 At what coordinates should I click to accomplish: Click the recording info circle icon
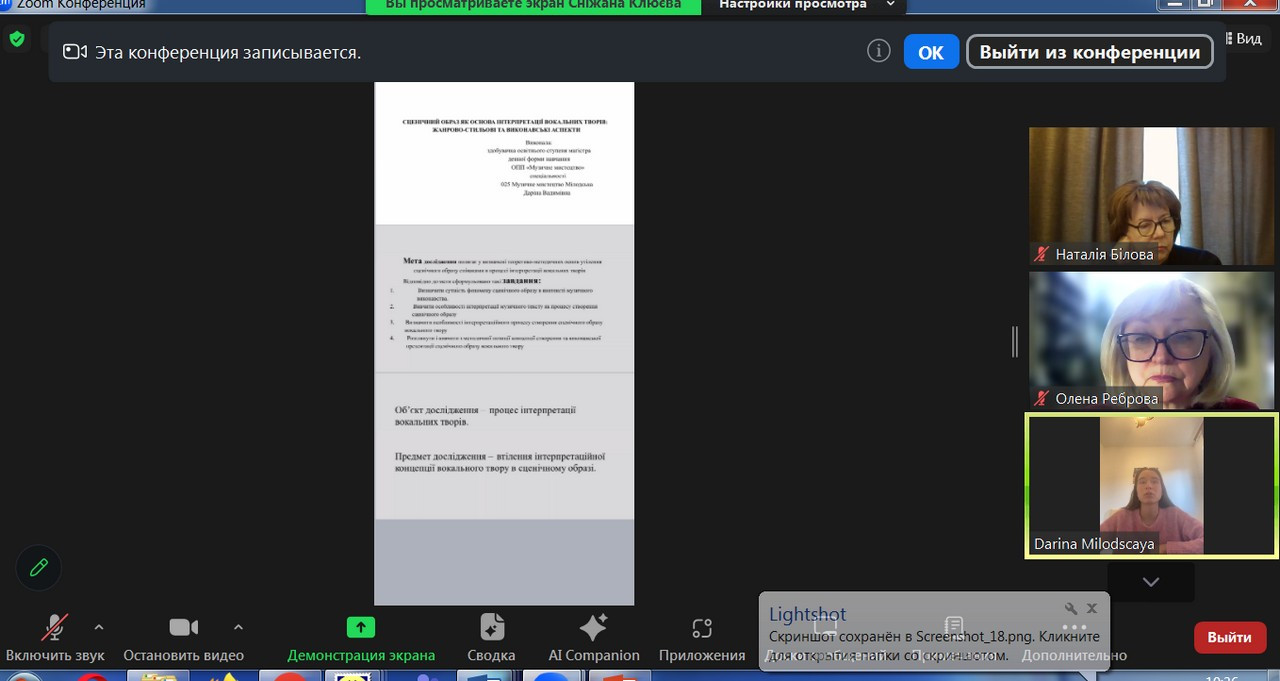[x=878, y=51]
